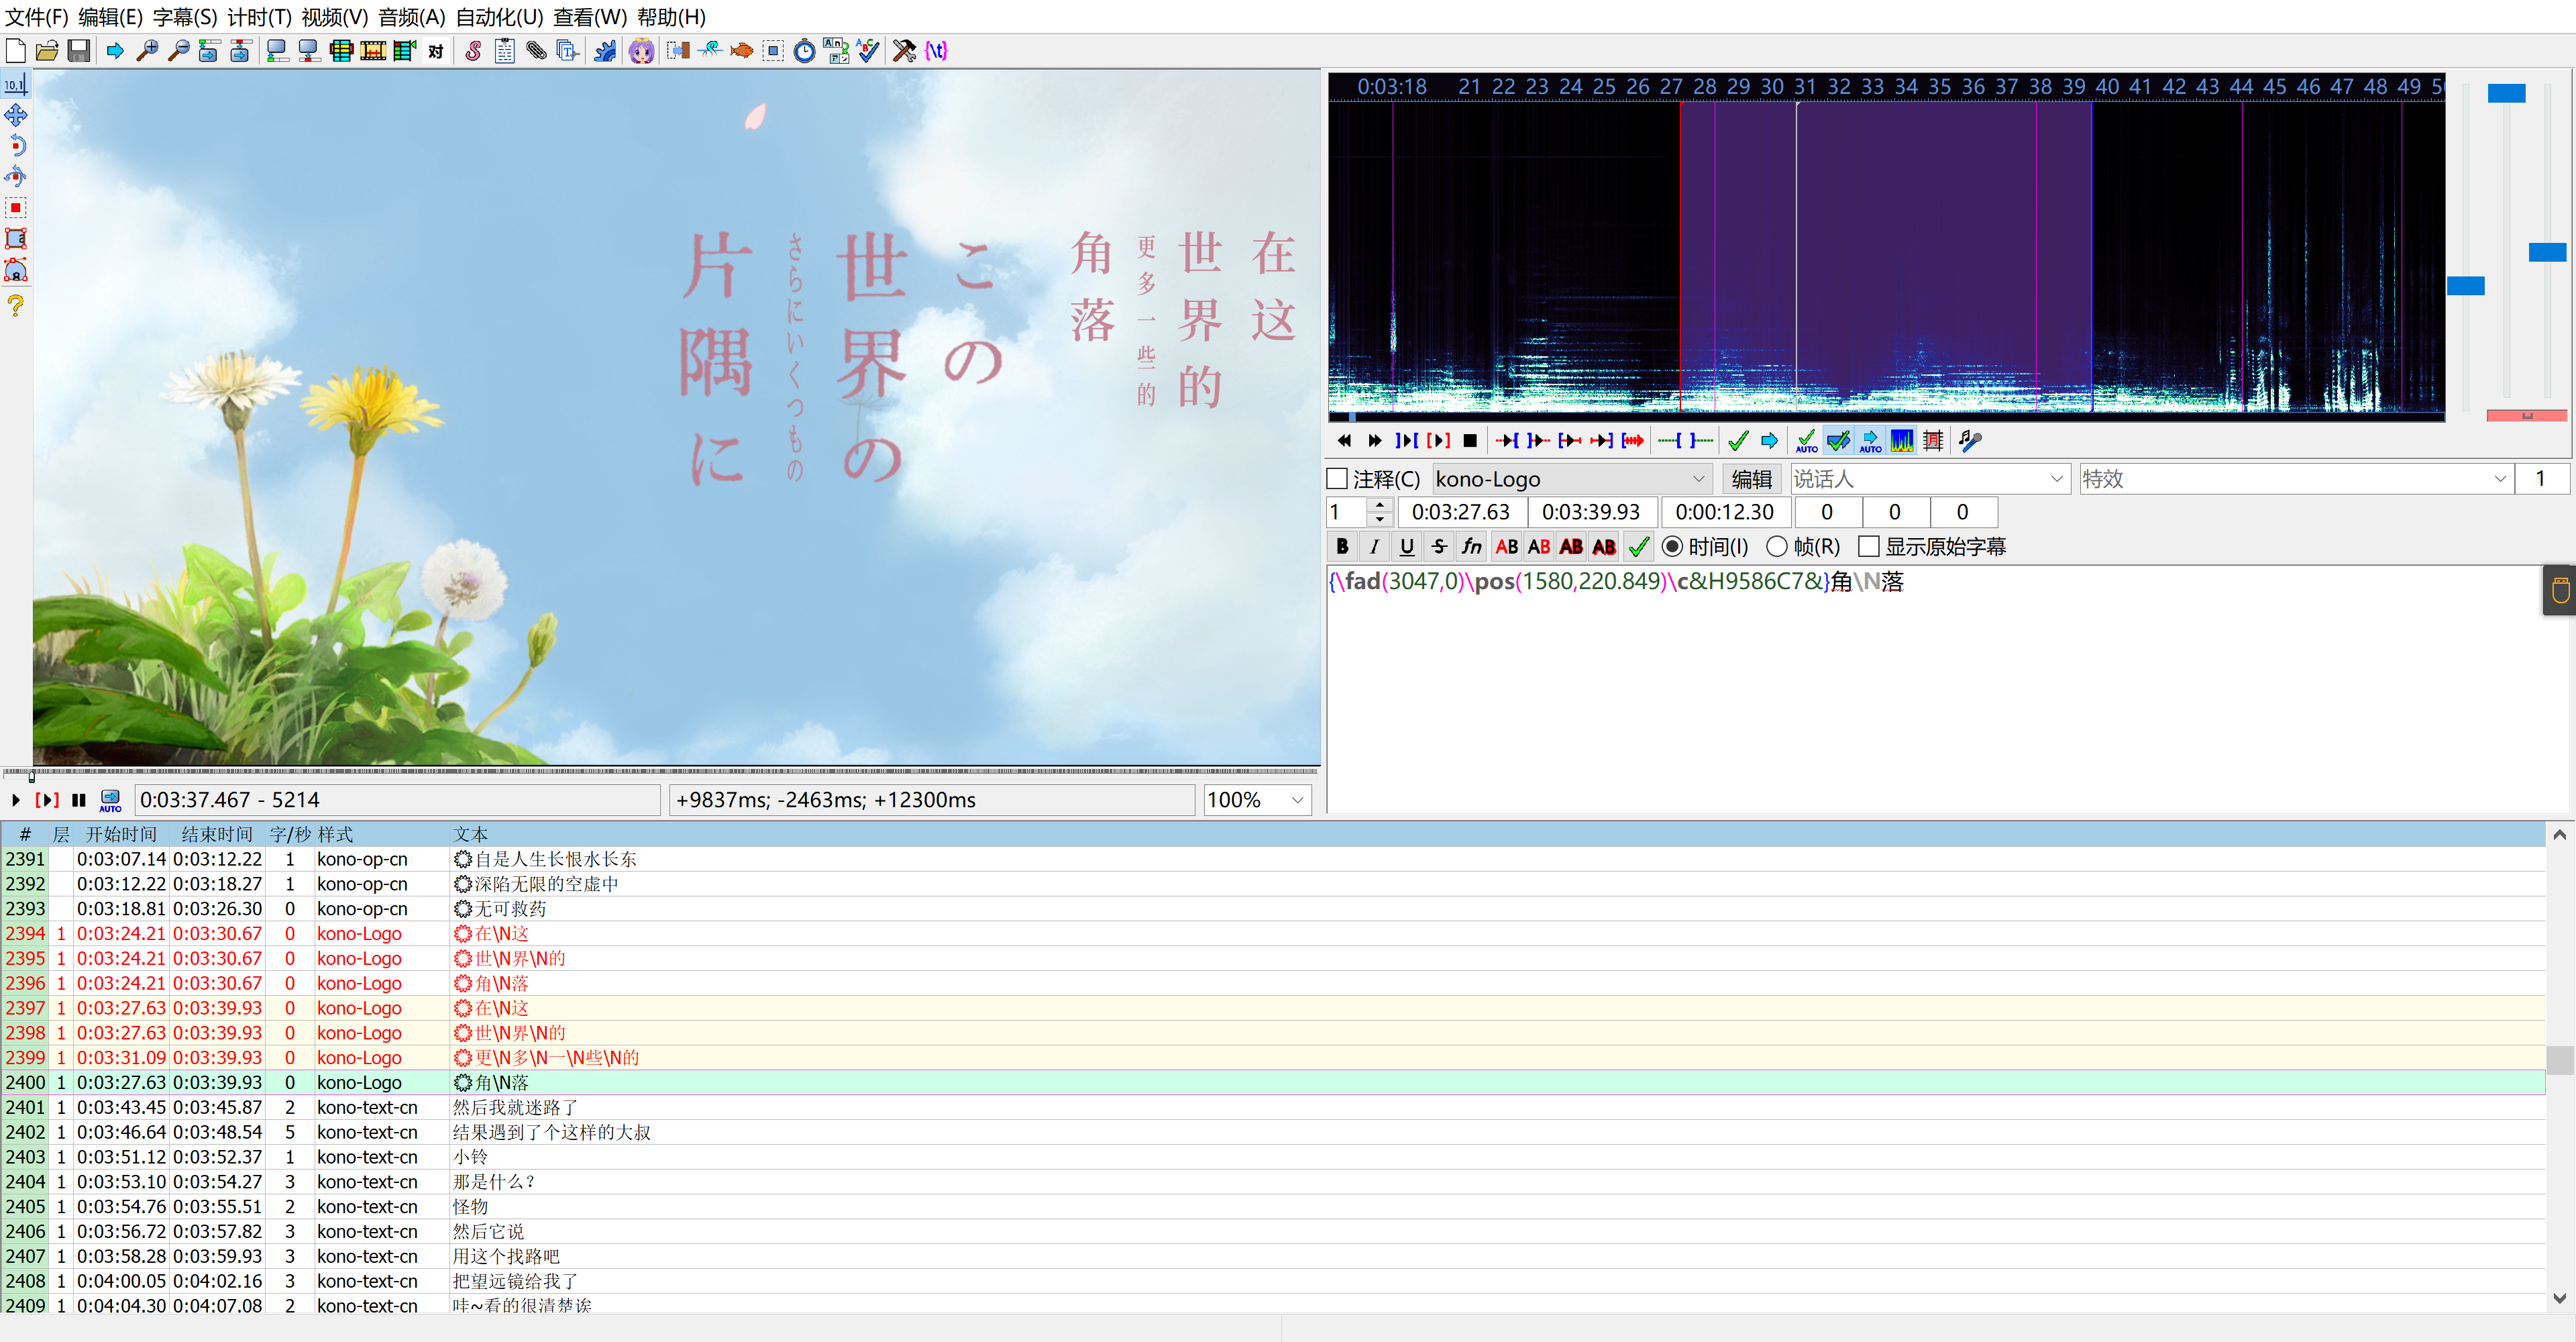This screenshot has height=1342, width=2576.
Task: Open Options hammer and wrench icon
Action: coord(905,50)
